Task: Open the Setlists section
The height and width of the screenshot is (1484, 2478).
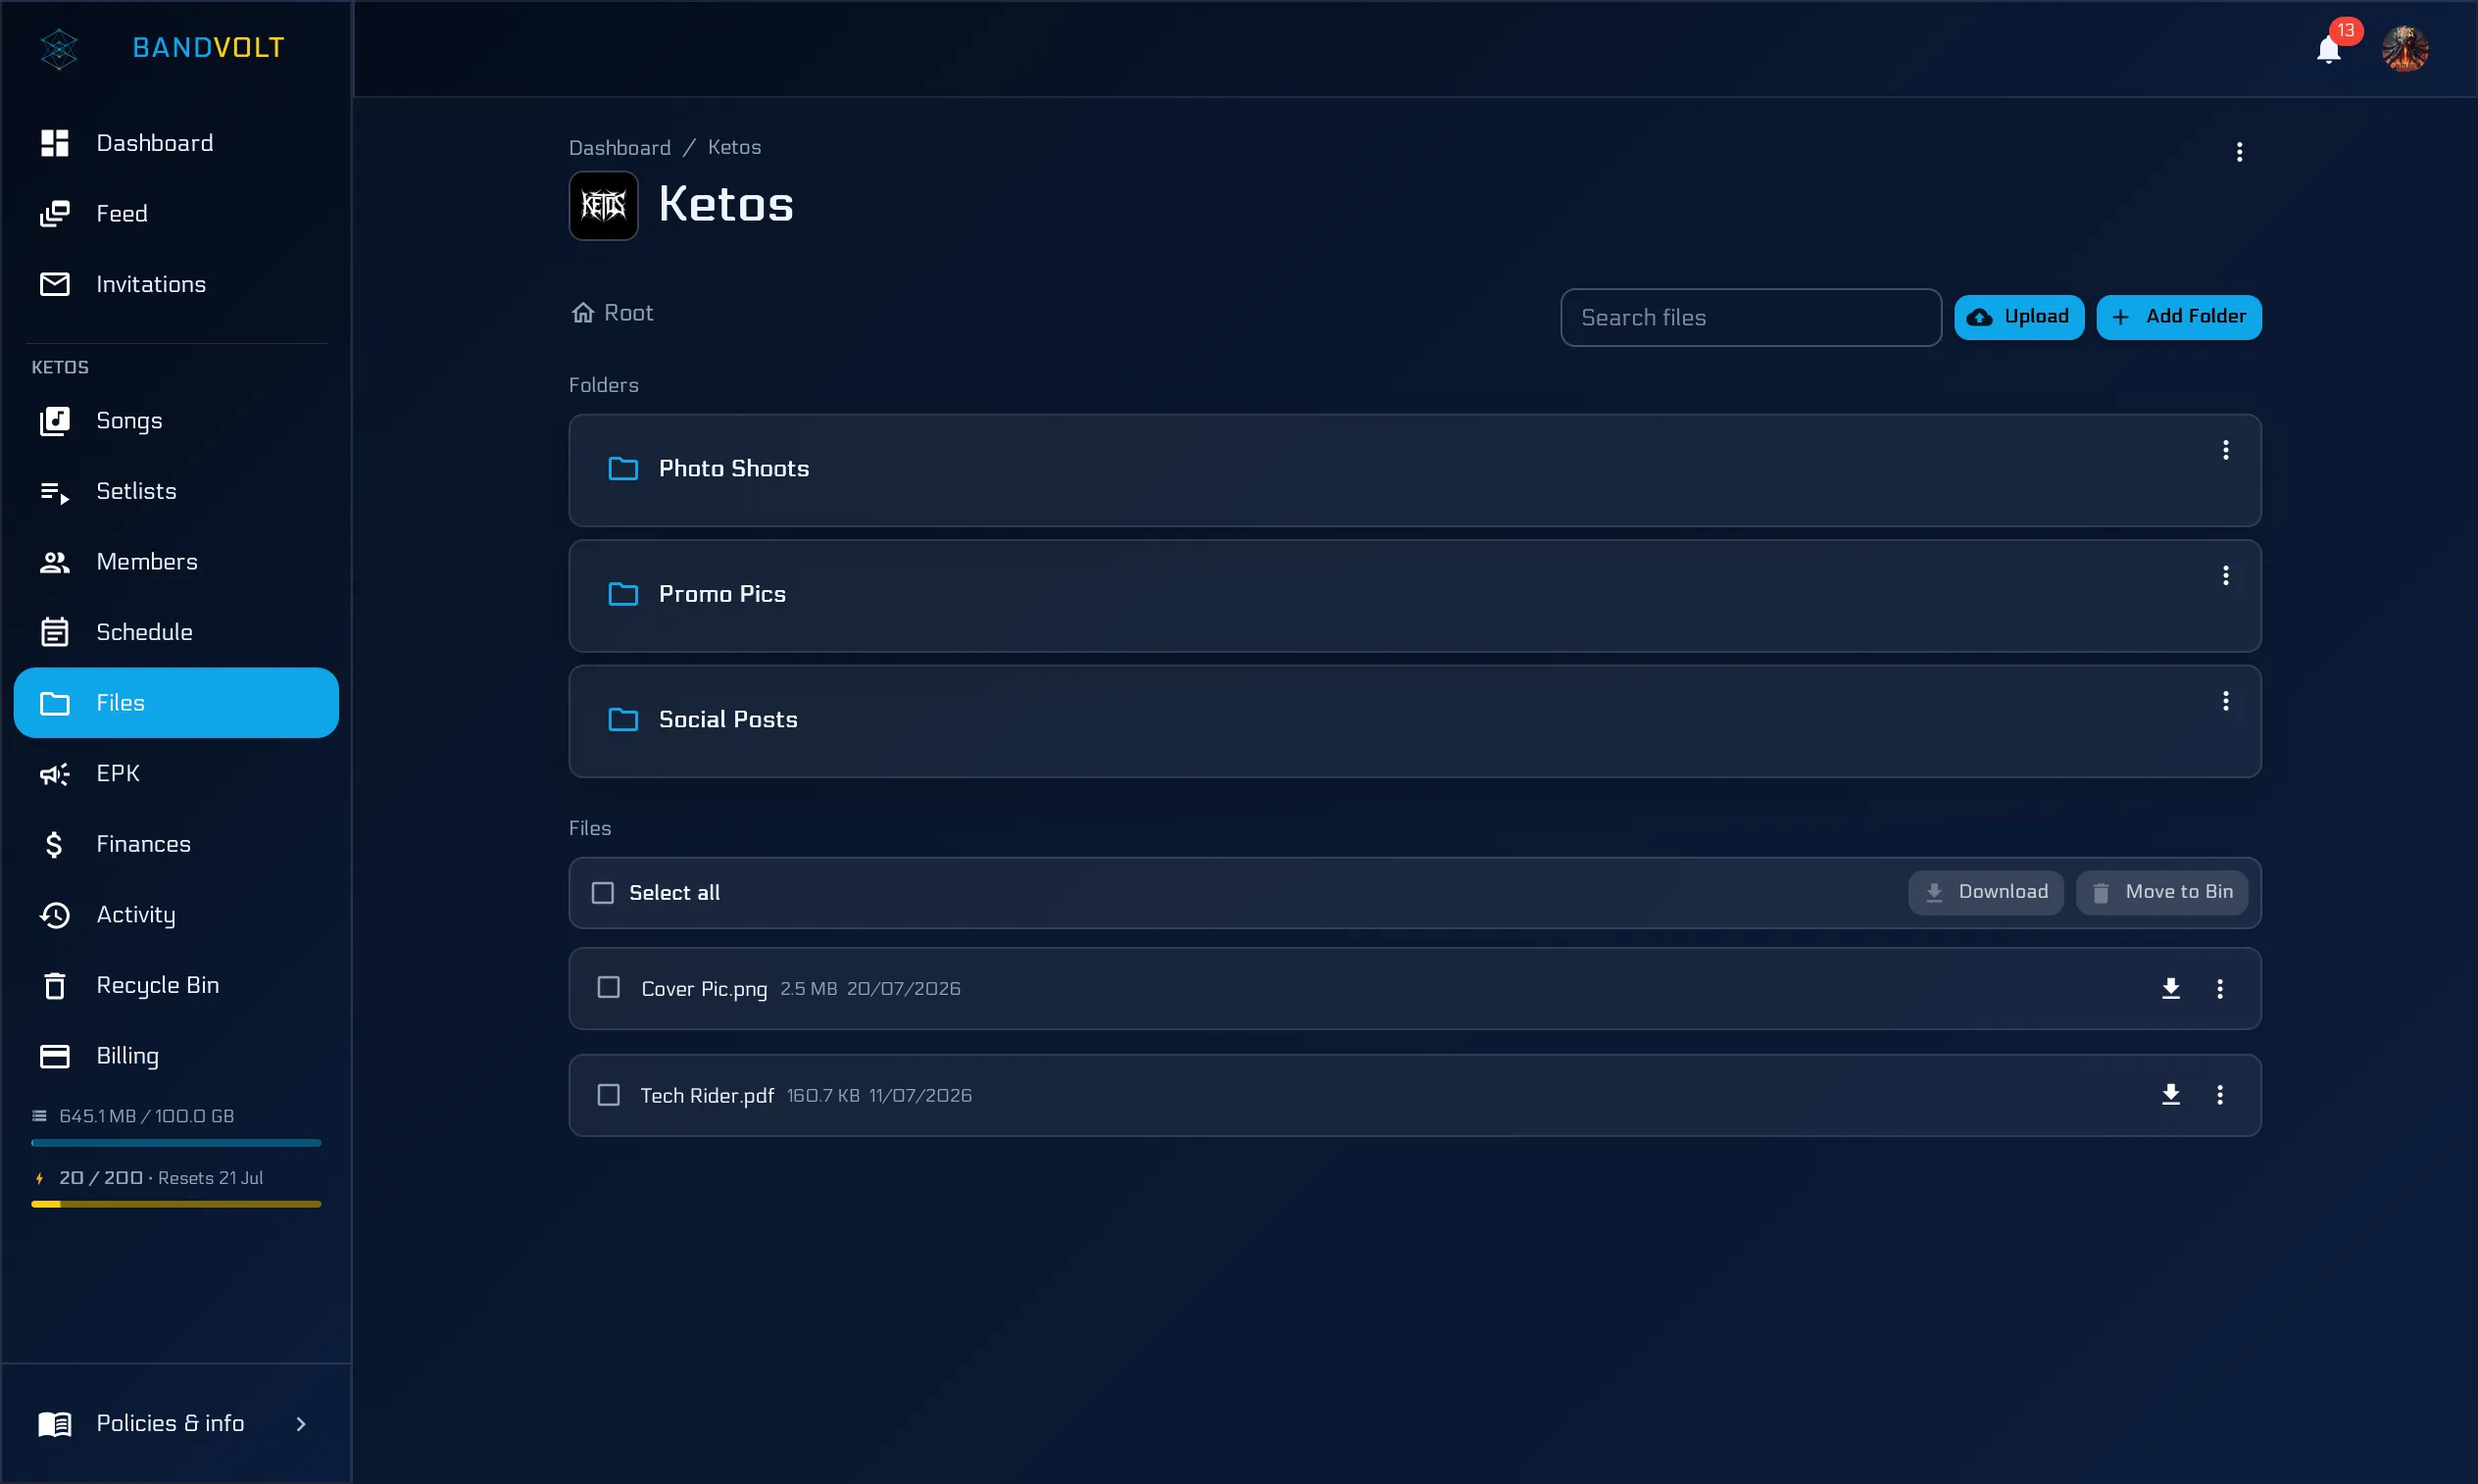Action: [x=176, y=491]
